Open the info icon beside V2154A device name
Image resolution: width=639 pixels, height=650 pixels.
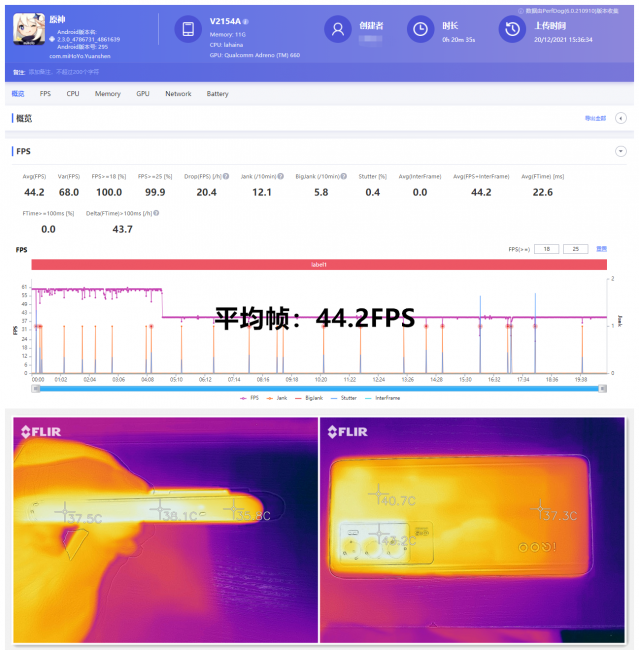246,22
